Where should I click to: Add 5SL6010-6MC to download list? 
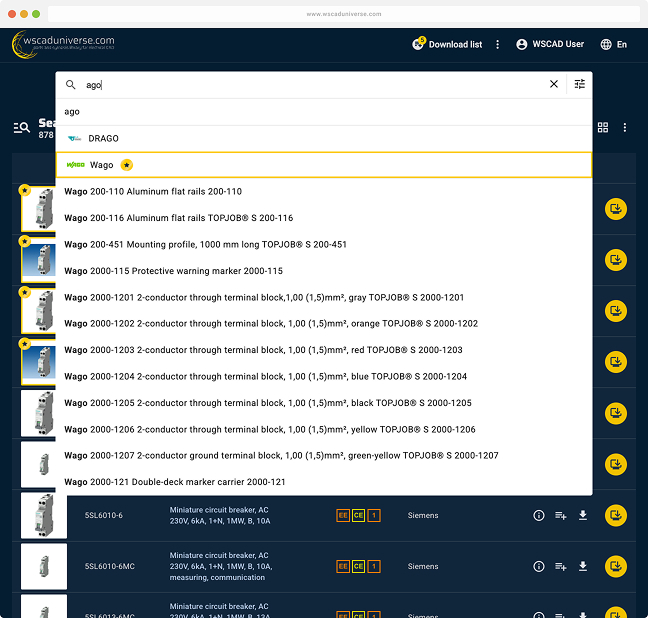tap(561, 566)
